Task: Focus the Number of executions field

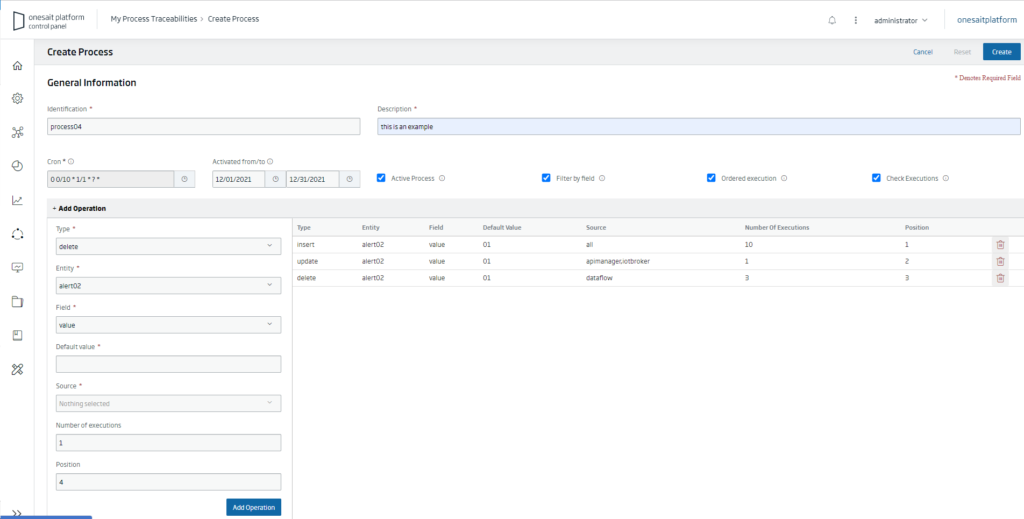Action: coord(168,443)
